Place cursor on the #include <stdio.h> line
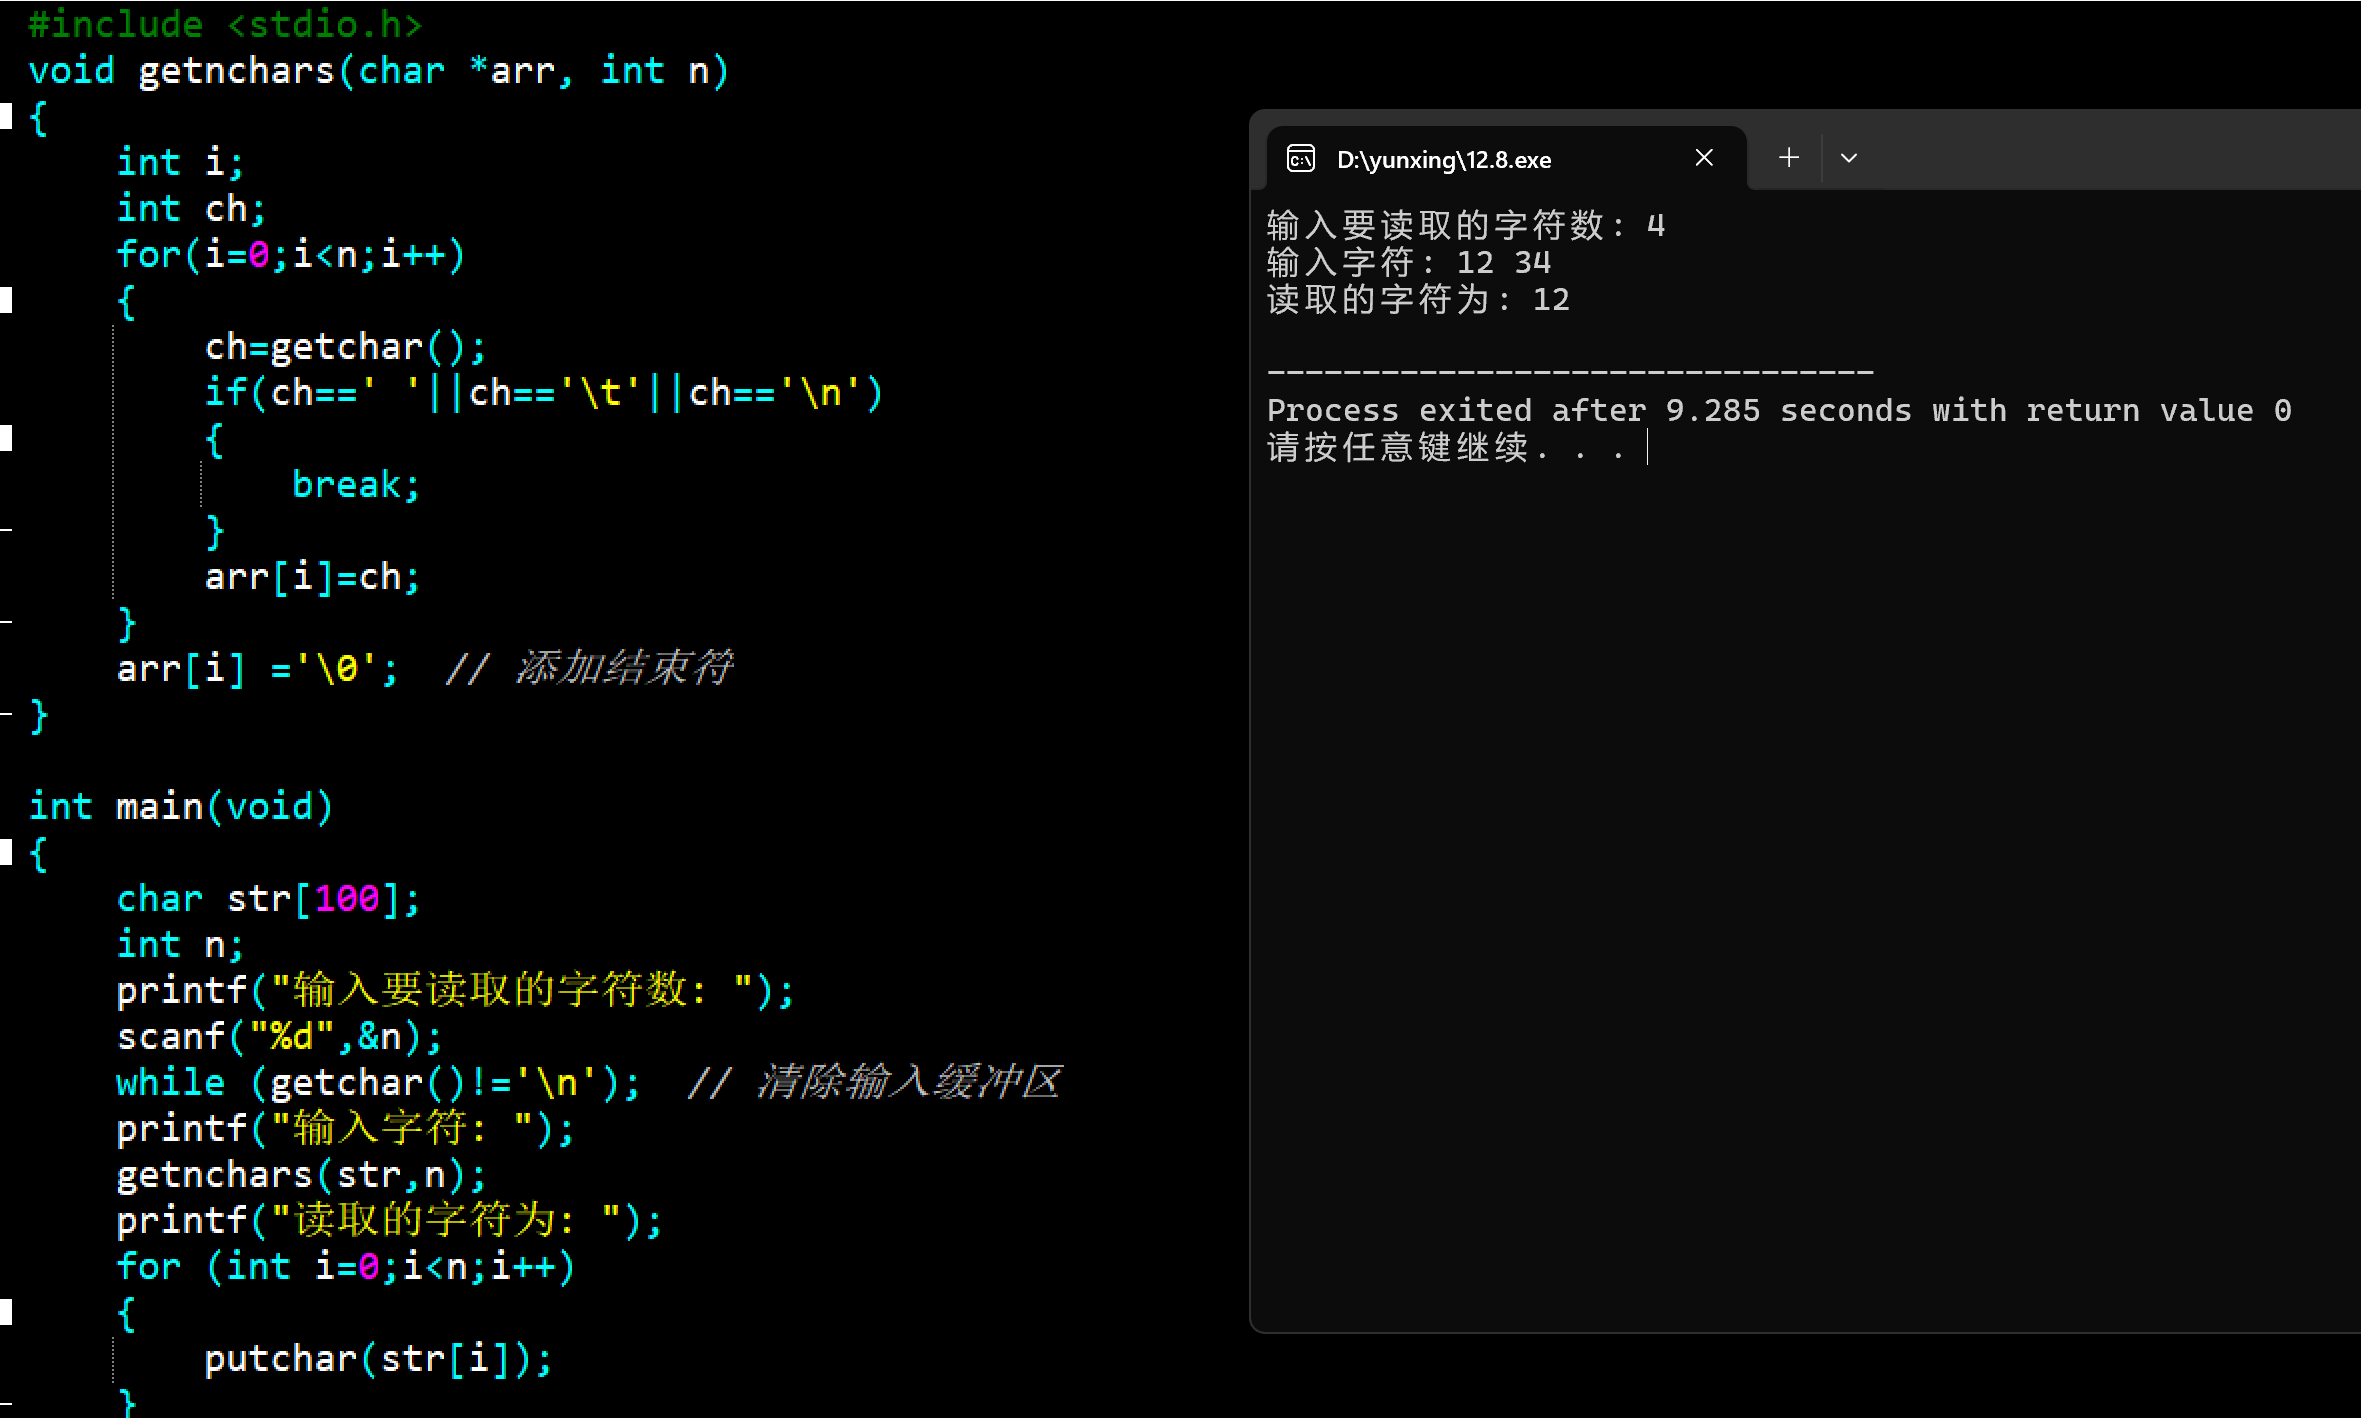 point(225,24)
